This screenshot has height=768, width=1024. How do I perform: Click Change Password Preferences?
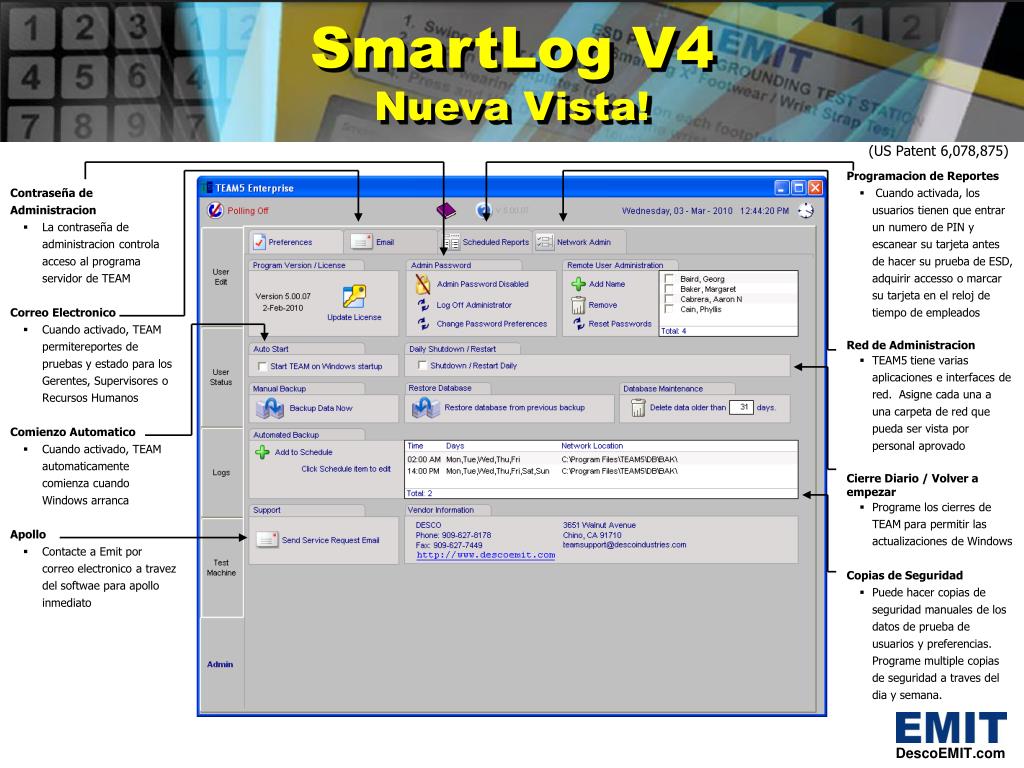[x=492, y=324]
